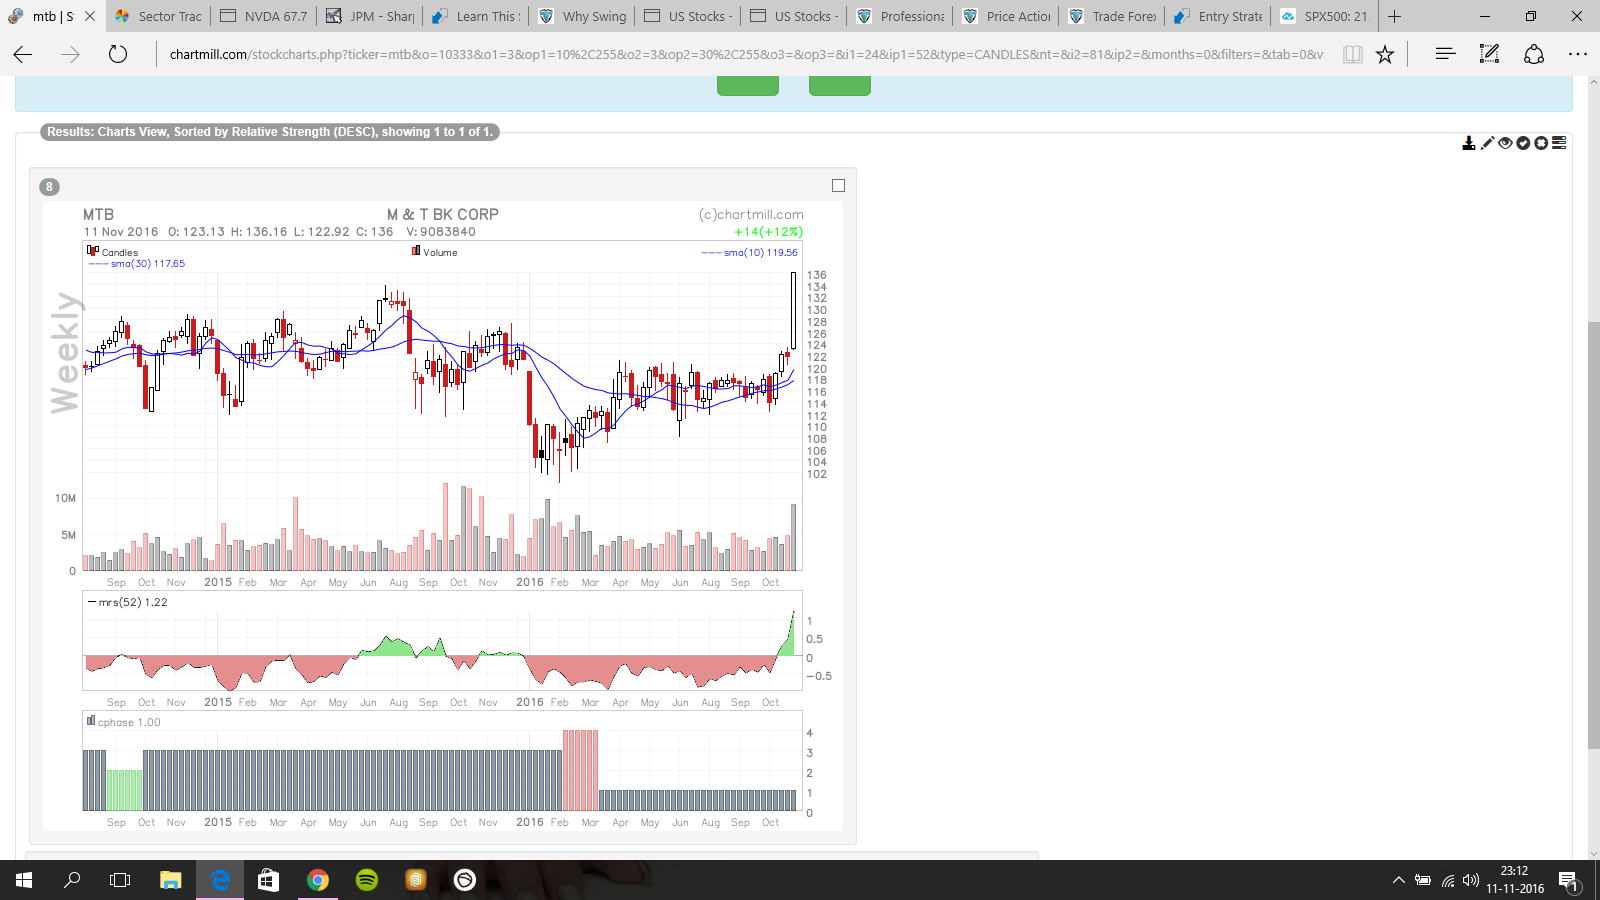Close the active mtb tab
1600x900 pixels.
click(x=90, y=16)
